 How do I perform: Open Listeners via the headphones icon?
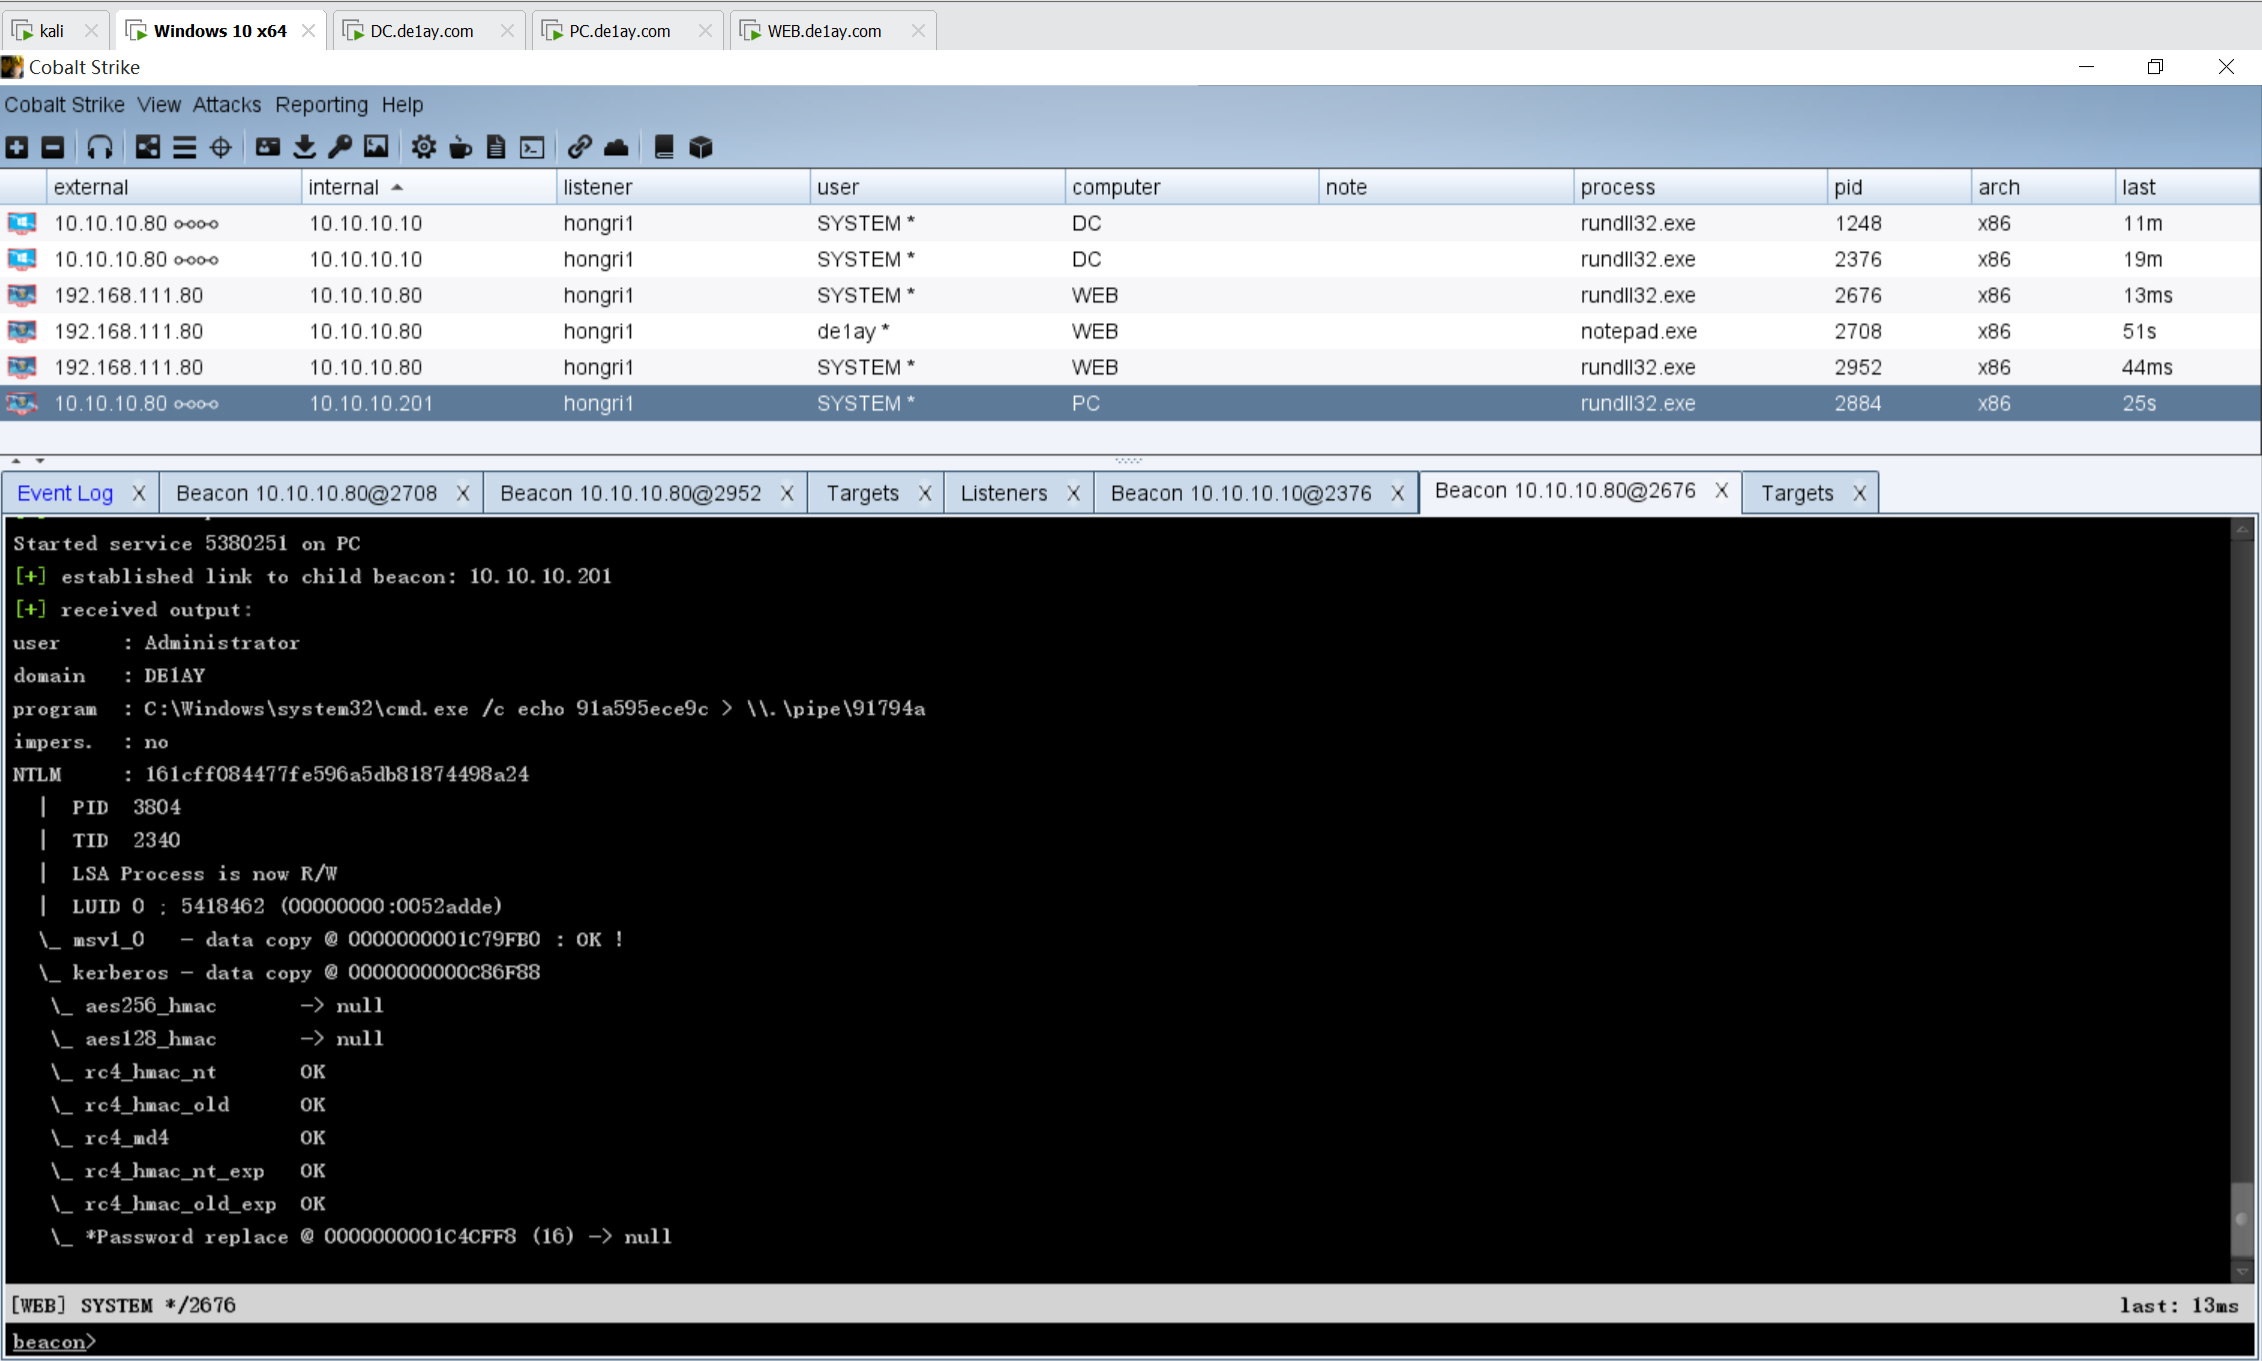99,148
